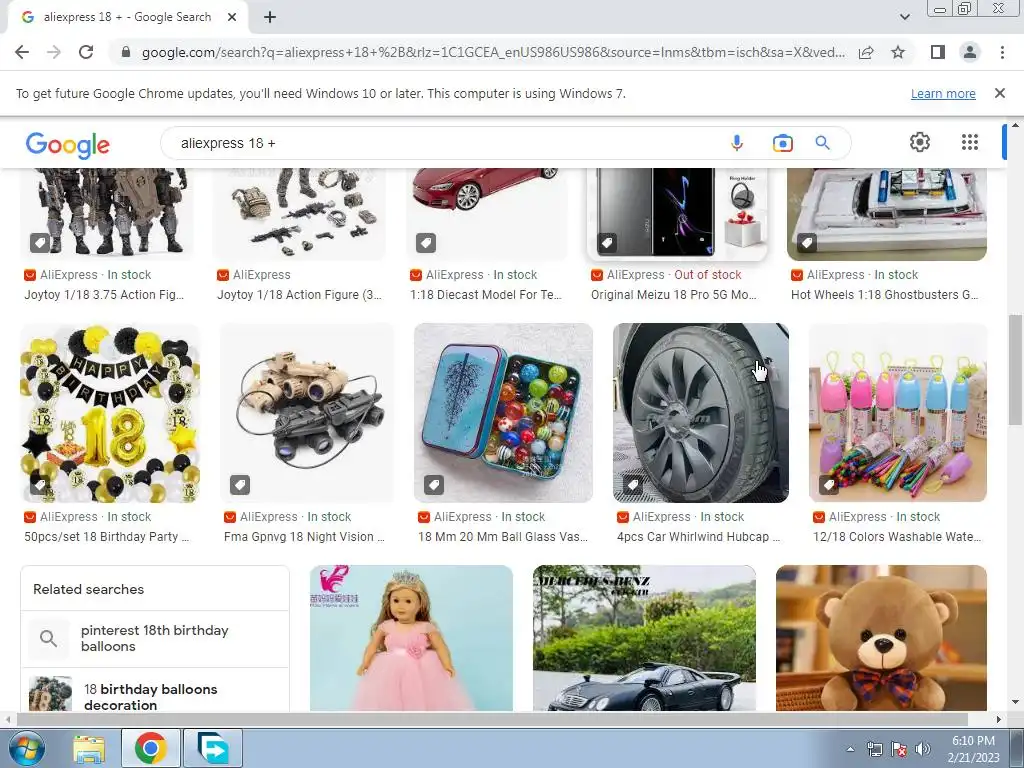Open the Ghostbusters Hot Wheels image
The height and width of the screenshot is (768, 1024).
(x=887, y=214)
